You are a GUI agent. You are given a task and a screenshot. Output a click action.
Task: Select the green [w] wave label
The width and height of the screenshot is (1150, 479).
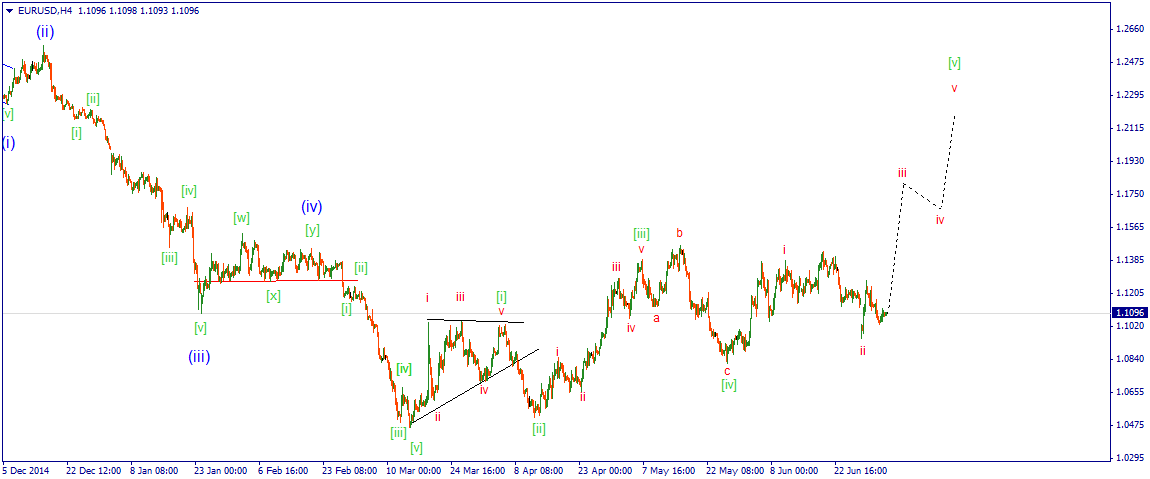(242, 218)
